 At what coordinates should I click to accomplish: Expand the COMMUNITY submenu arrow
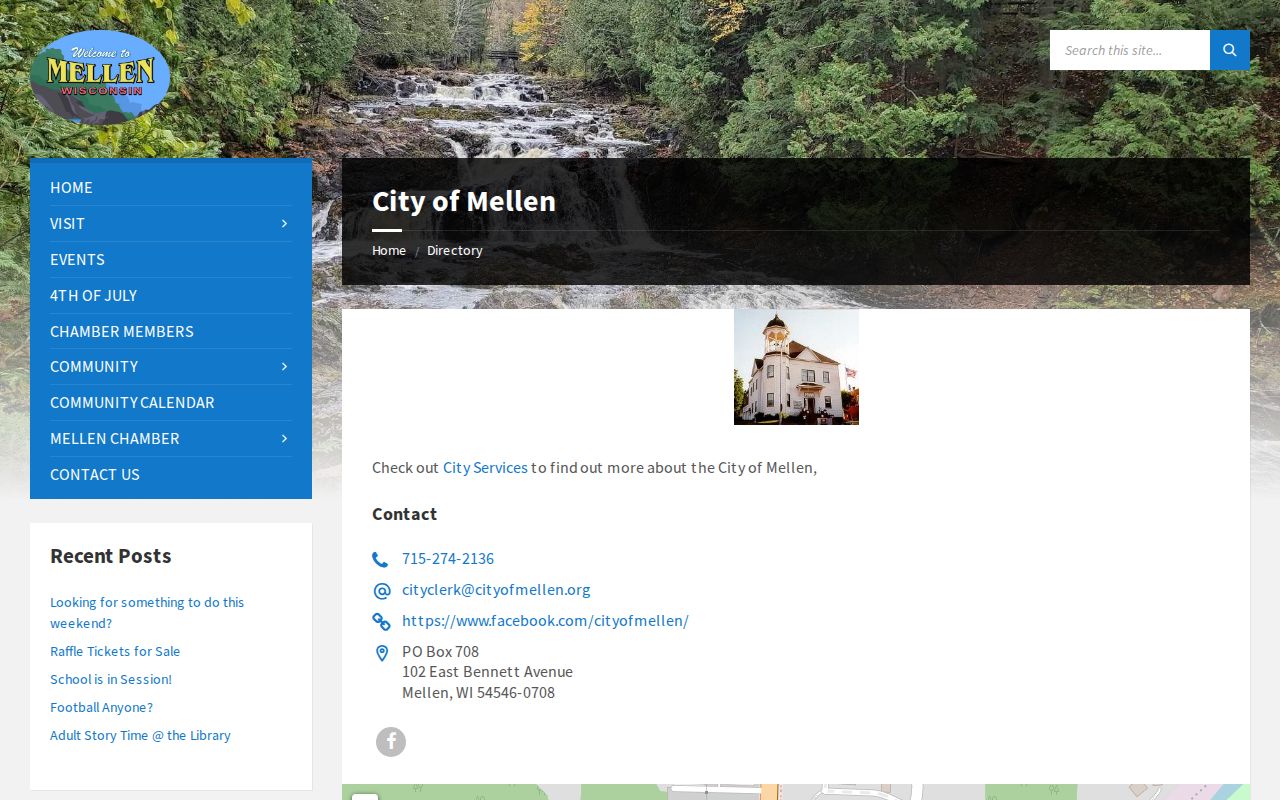284,366
